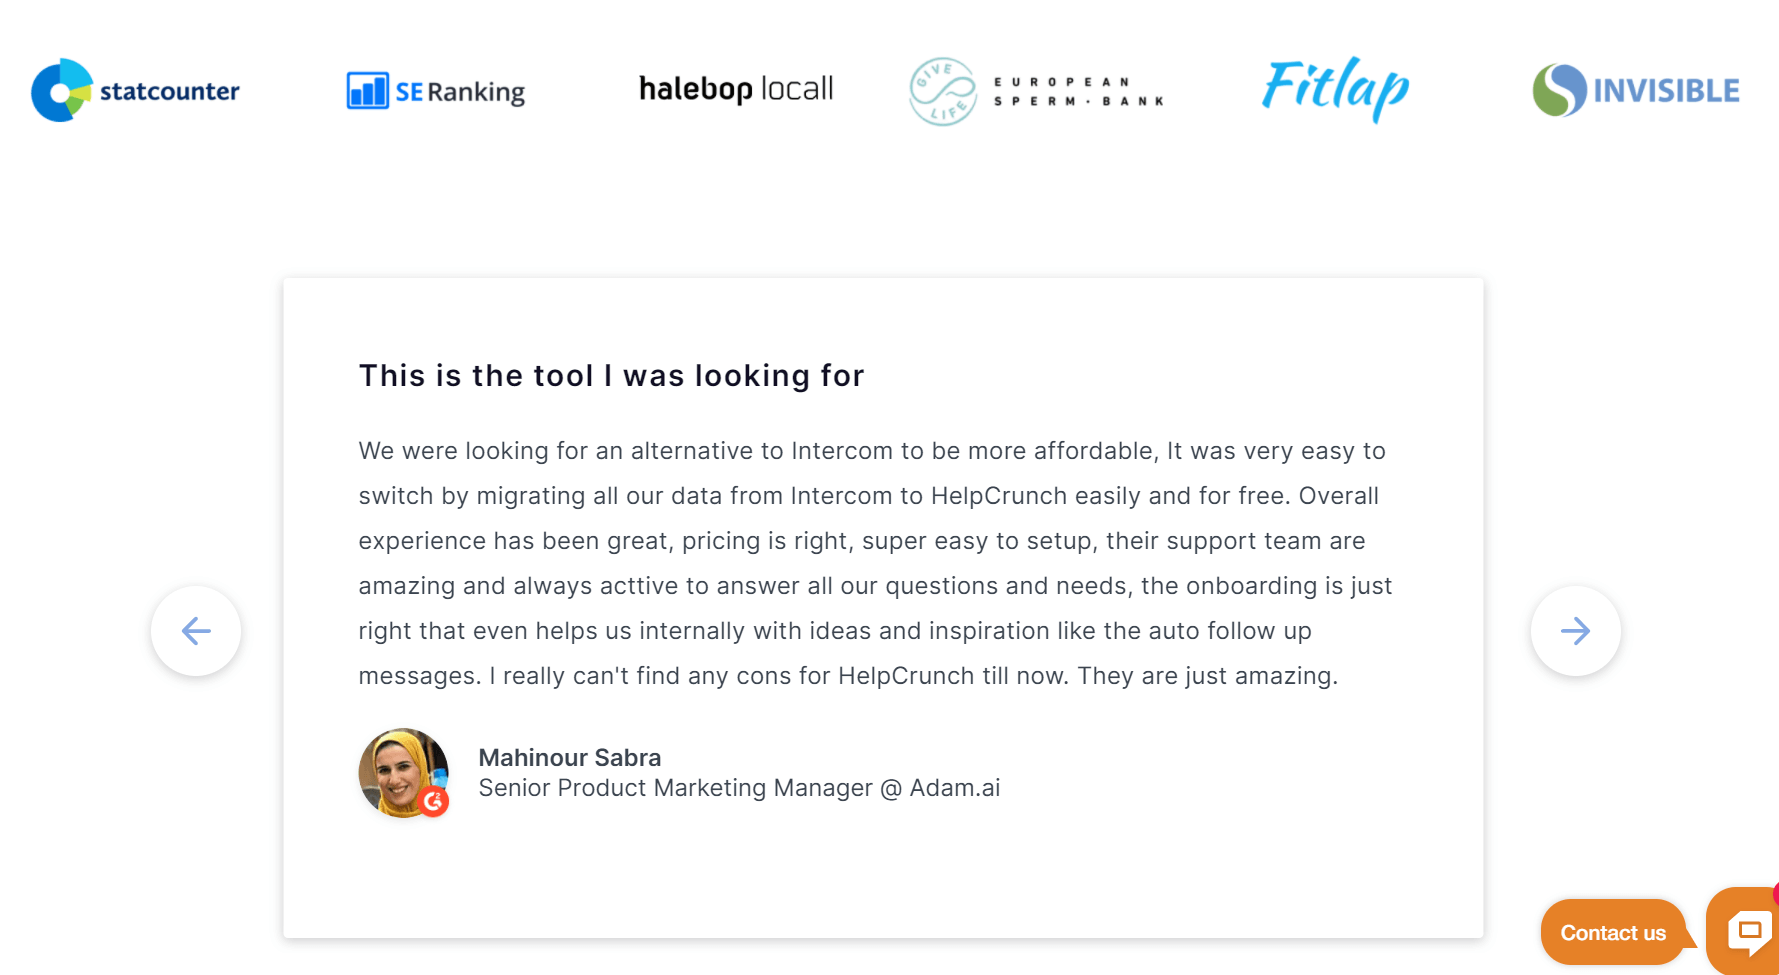
Task: Click the statcounter wordmark text
Action: click(170, 91)
